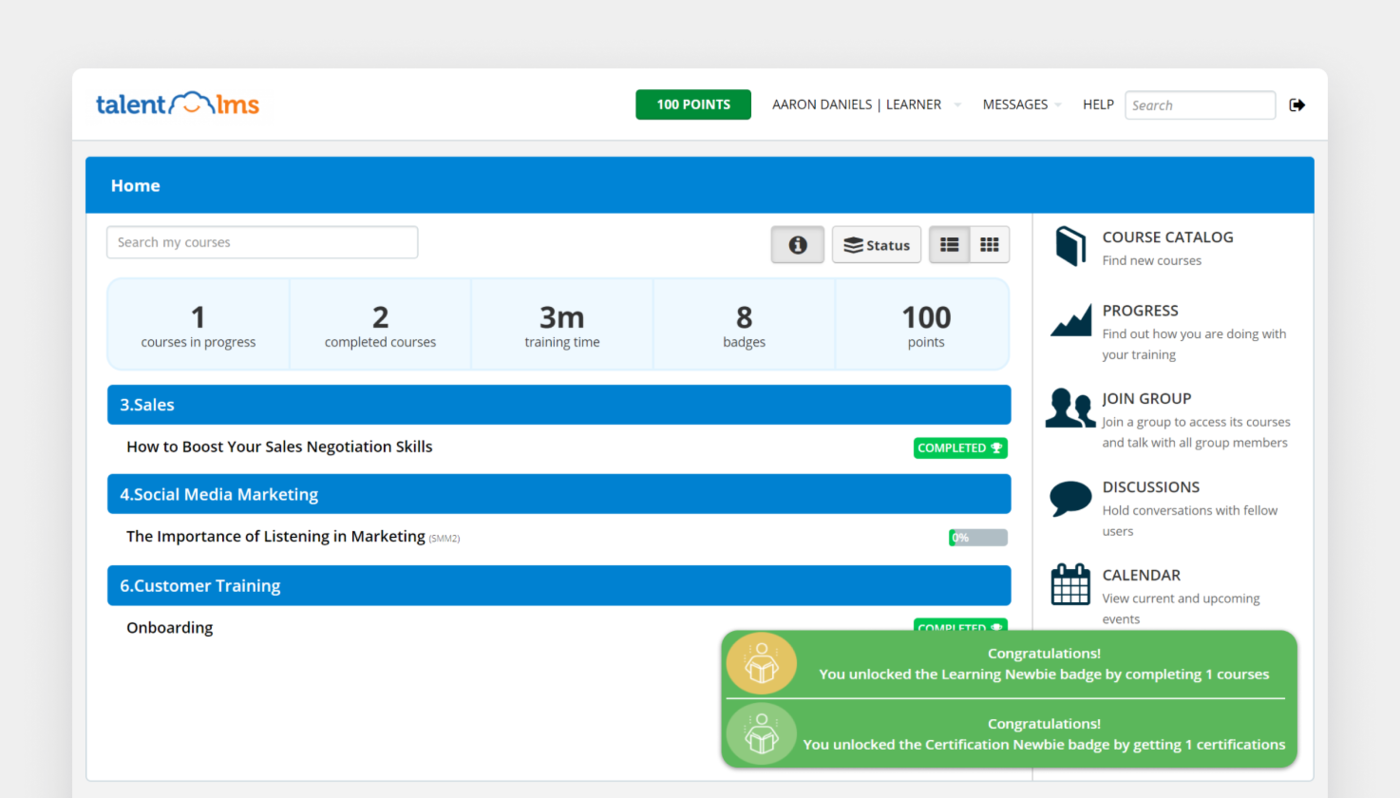
Task: Click the trophy icon on Sales course
Action: [x=996, y=448]
